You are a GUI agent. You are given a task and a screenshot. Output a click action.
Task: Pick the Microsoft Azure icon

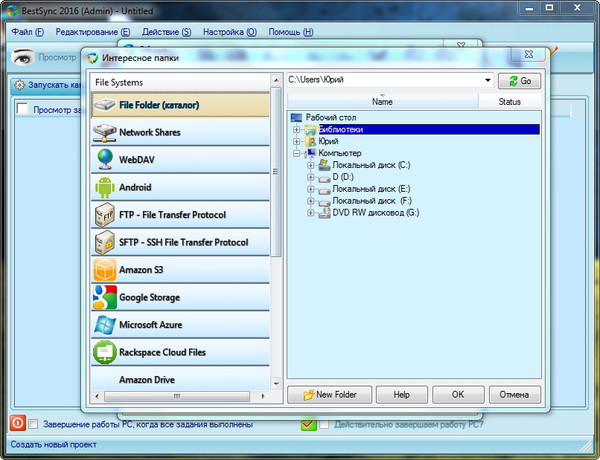click(x=104, y=325)
